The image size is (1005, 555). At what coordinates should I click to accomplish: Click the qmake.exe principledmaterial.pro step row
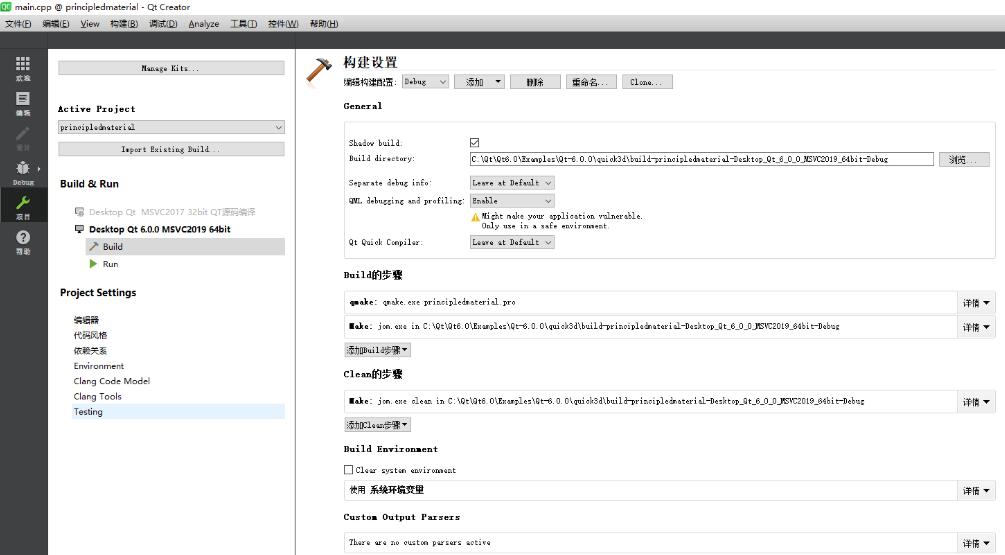[x=651, y=302]
